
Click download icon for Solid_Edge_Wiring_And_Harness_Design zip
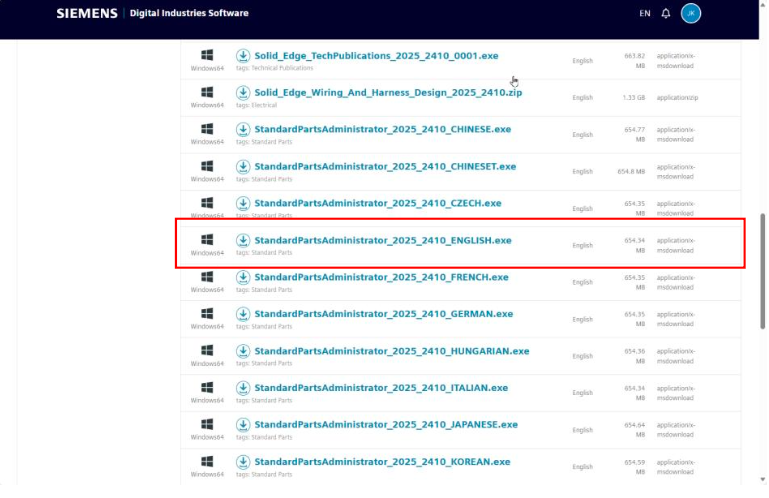[243, 93]
